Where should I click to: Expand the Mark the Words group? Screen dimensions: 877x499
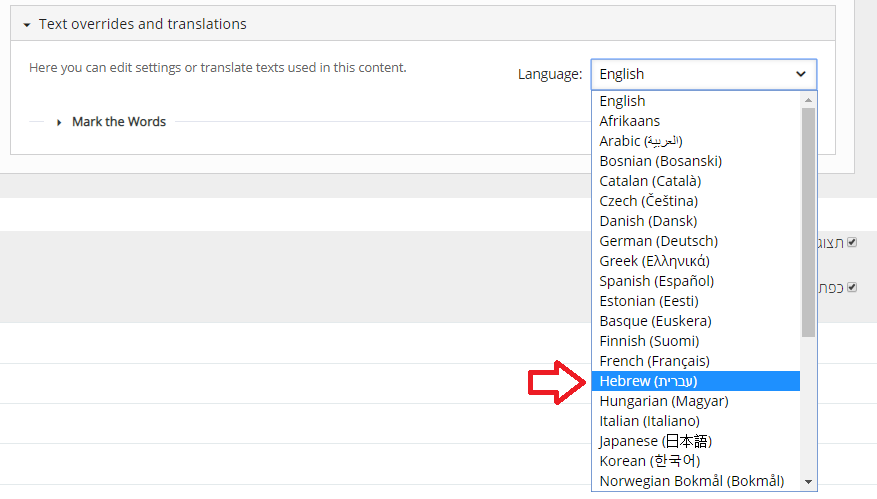point(118,122)
